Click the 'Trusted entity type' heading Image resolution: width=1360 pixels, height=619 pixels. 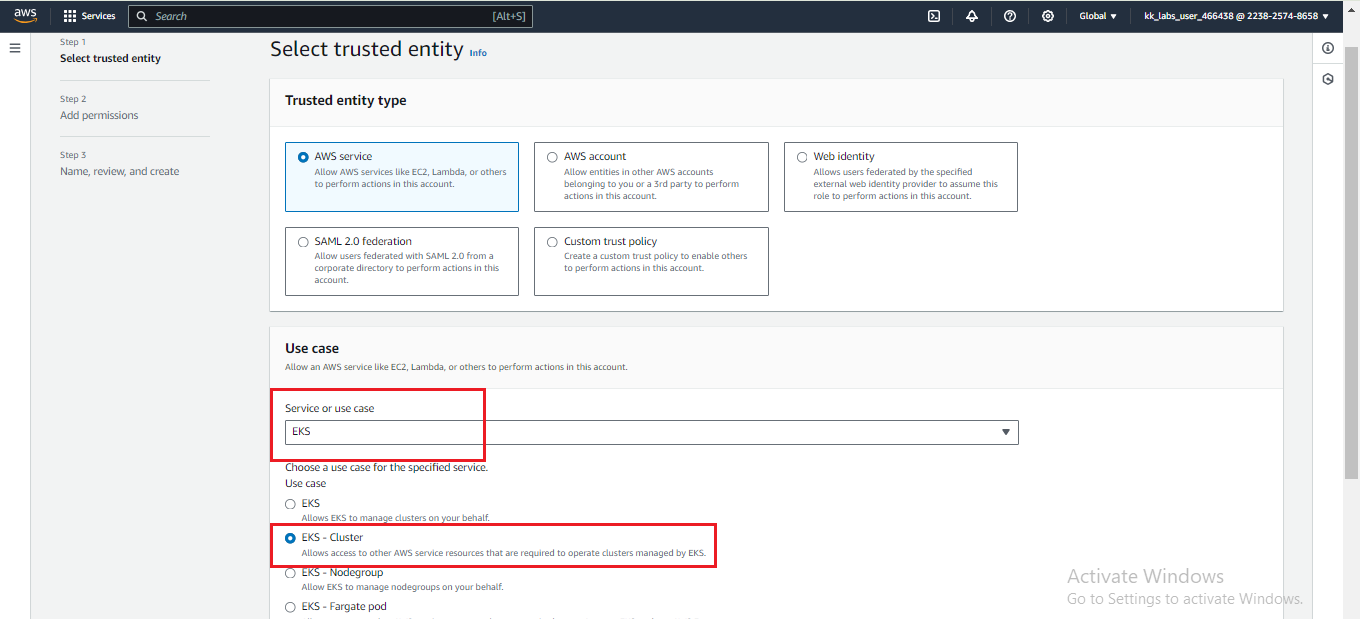tap(346, 100)
